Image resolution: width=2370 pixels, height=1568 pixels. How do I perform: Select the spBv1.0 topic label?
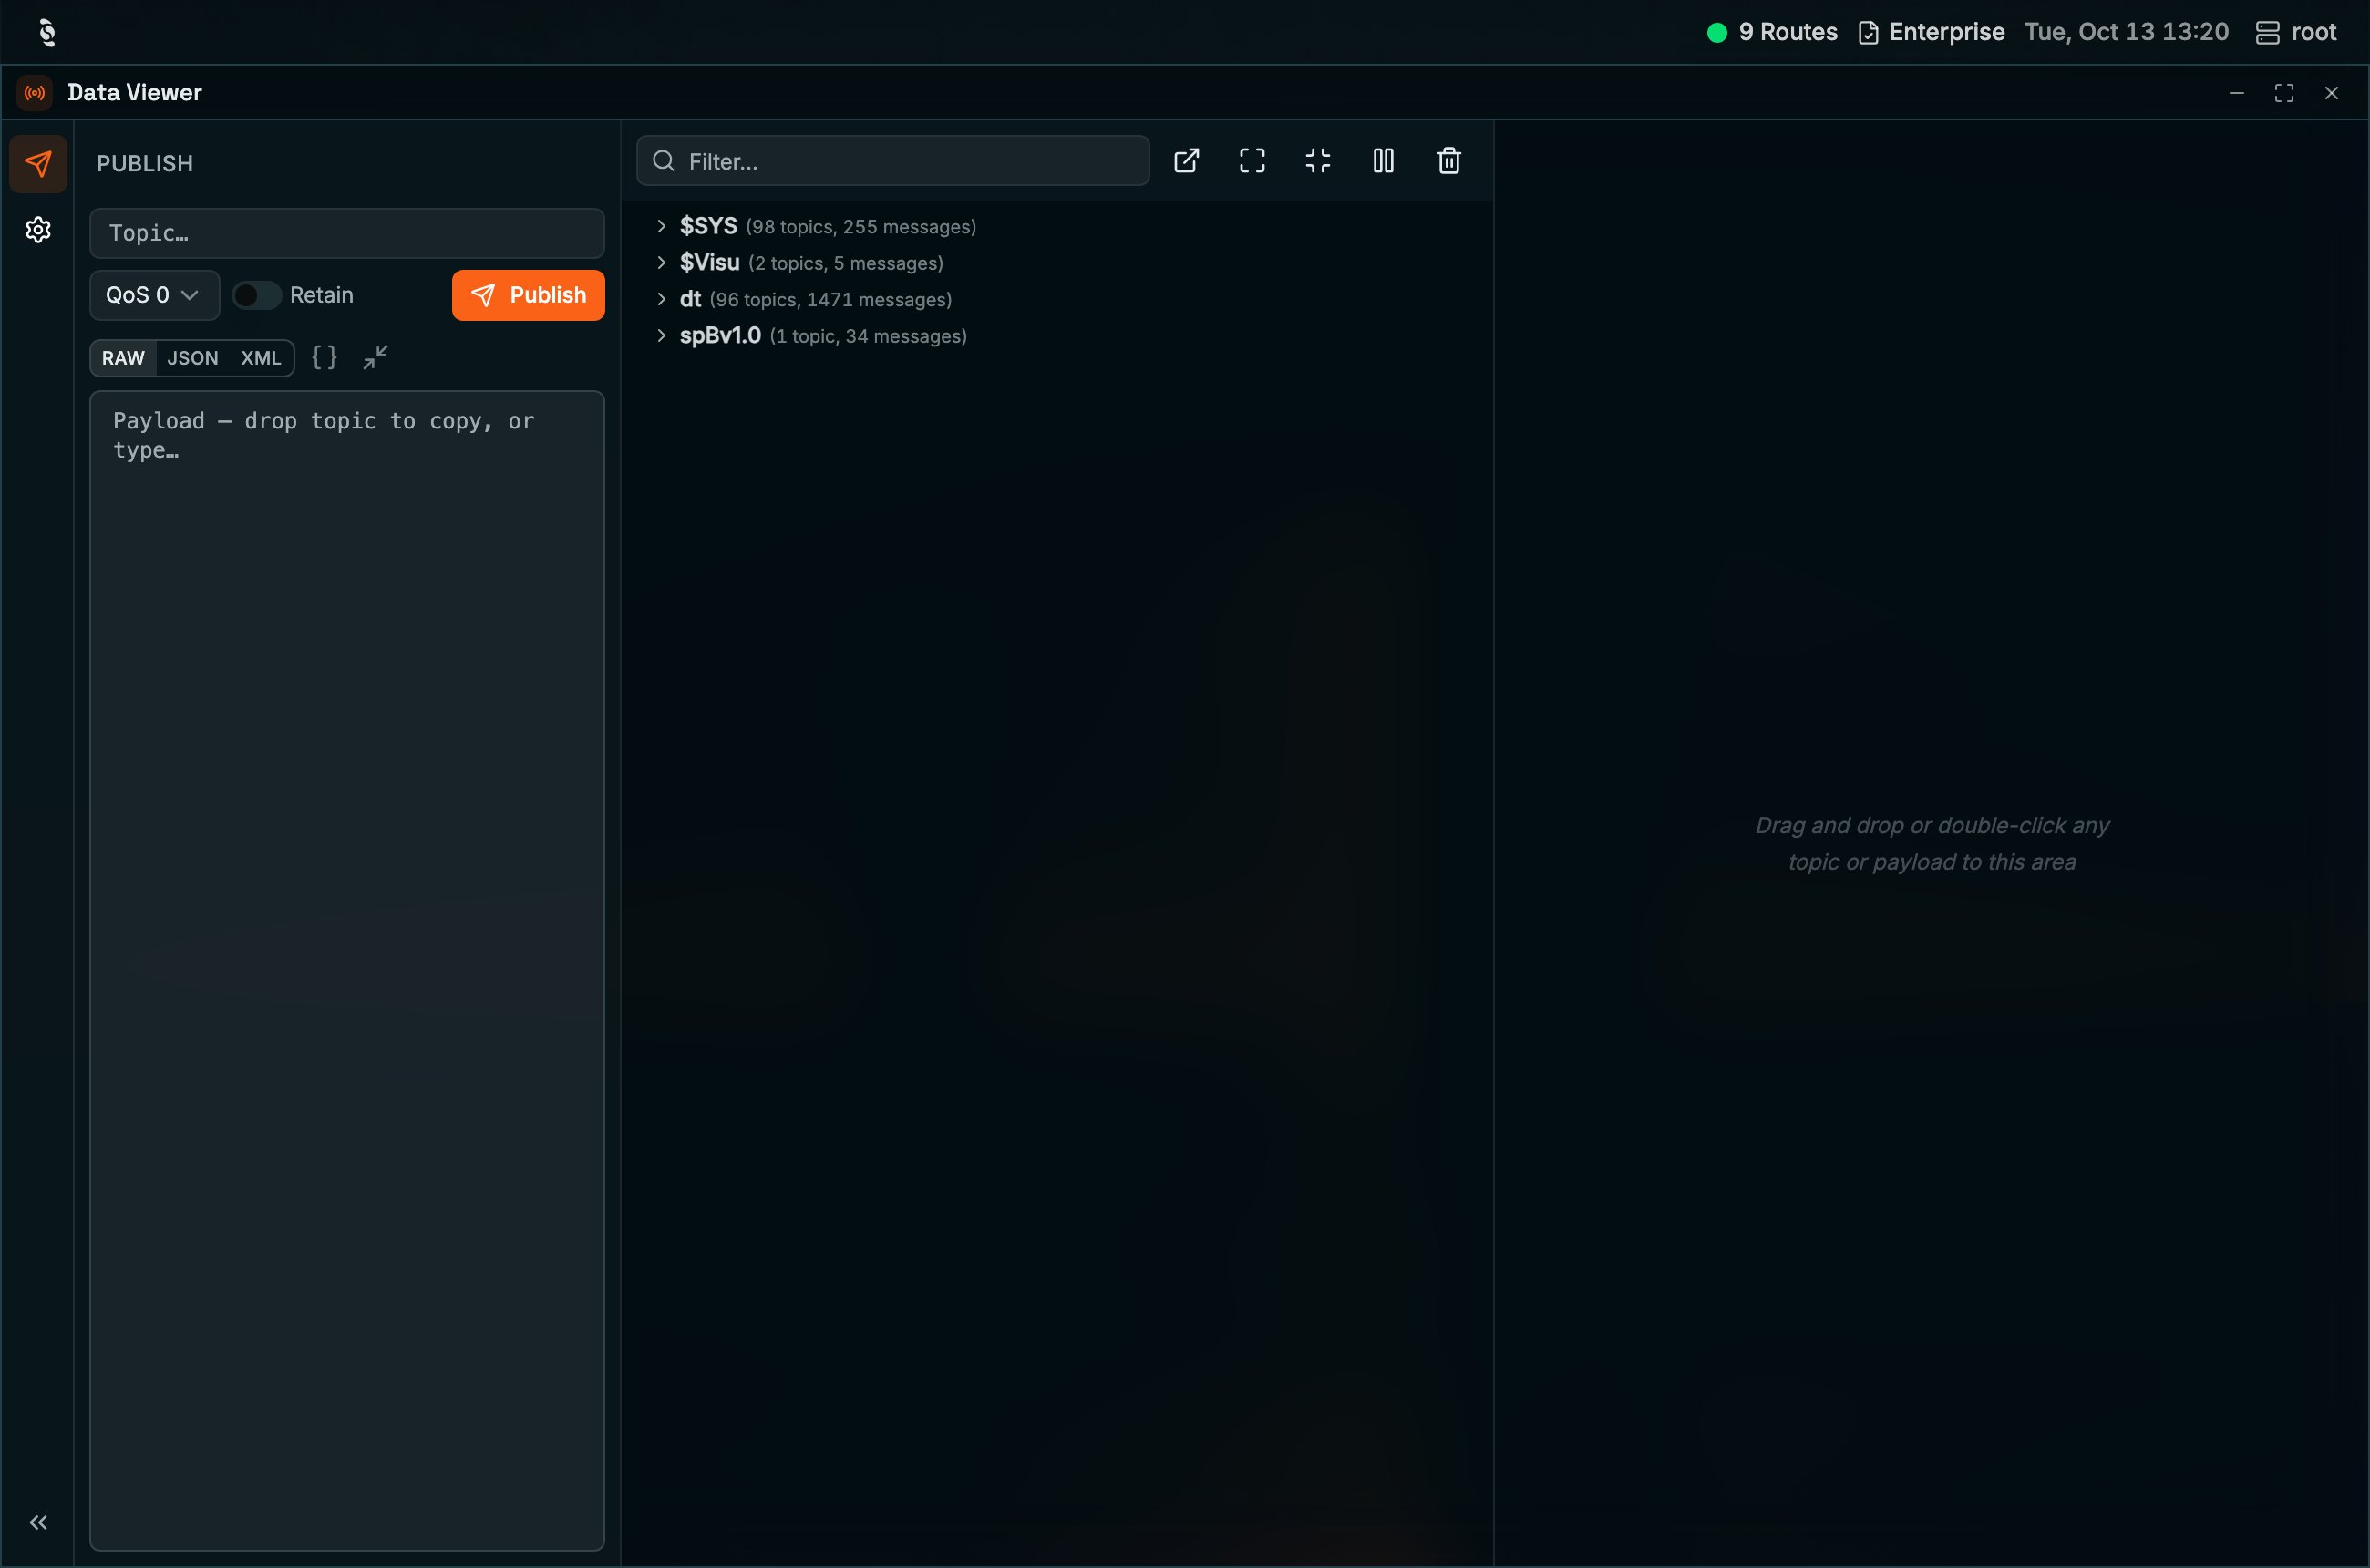click(x=720, y=335)
